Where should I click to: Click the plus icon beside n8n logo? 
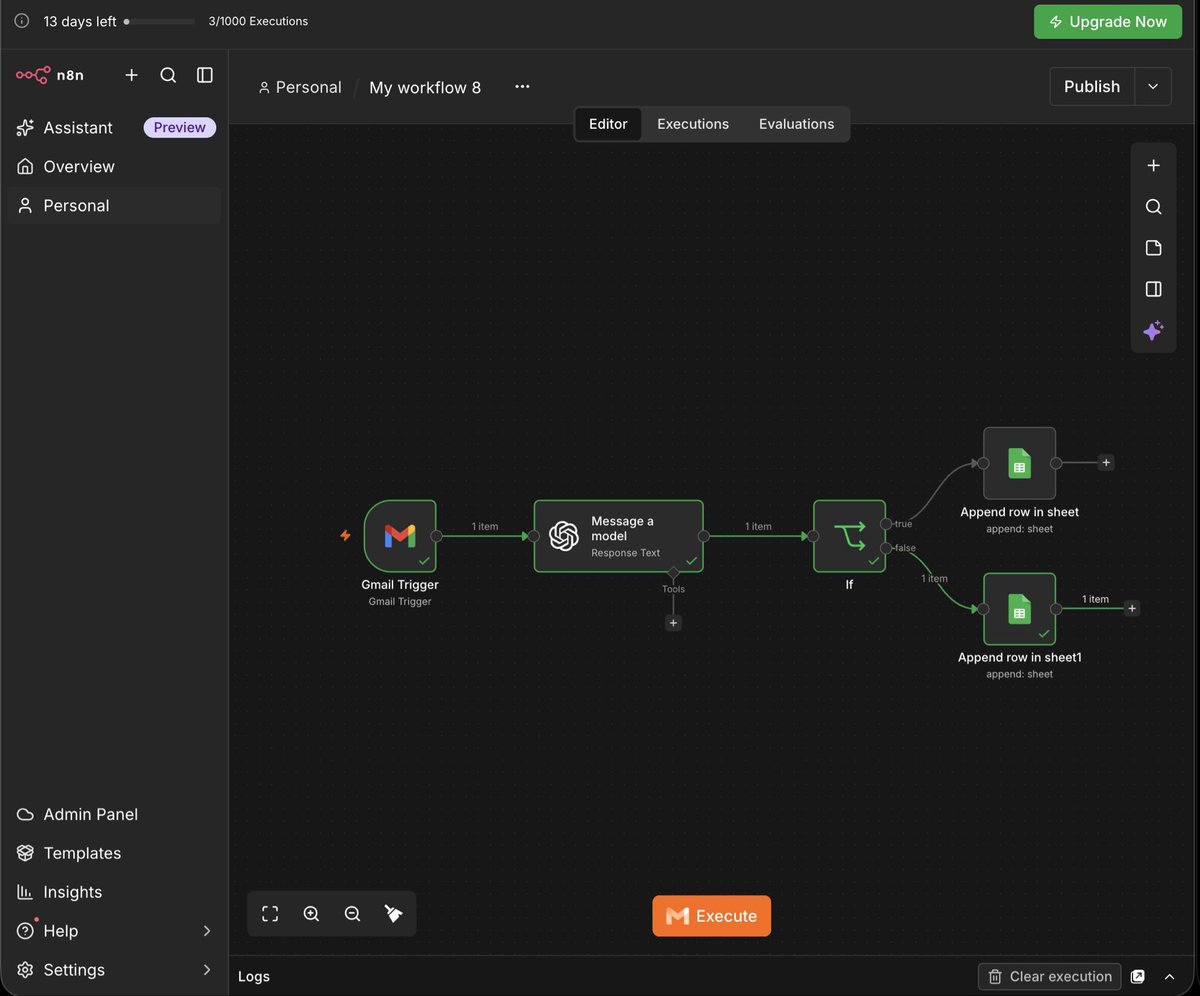(131, 75)
